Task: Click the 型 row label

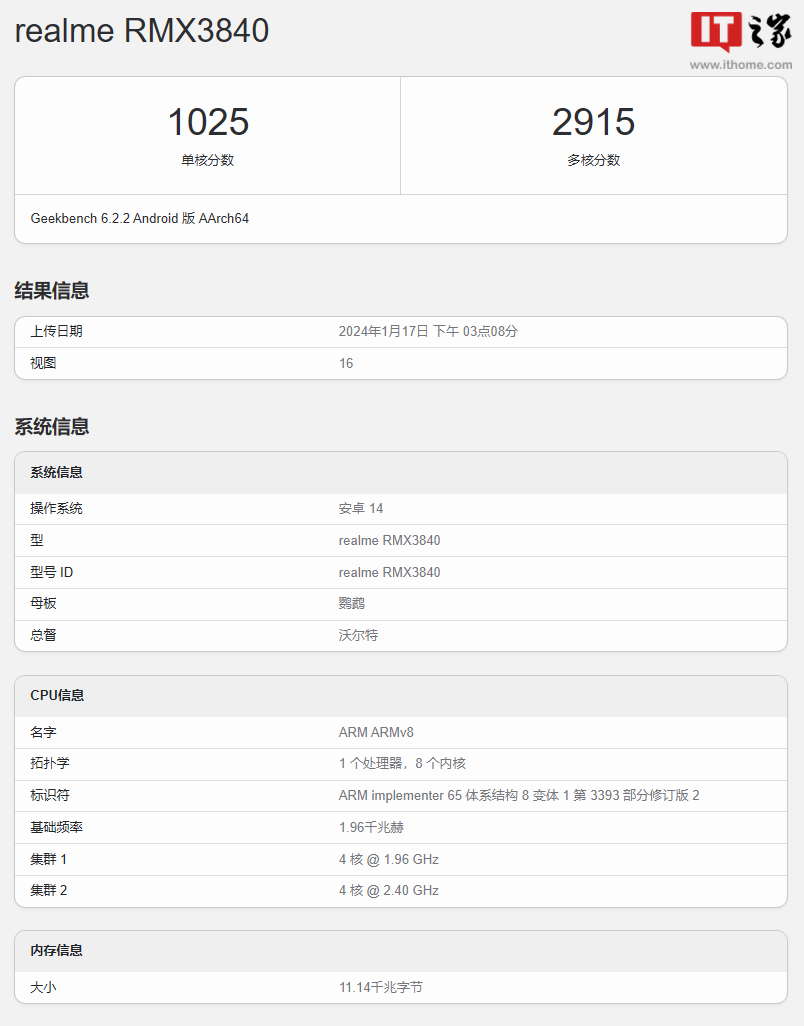Action: tap(37, 540)
